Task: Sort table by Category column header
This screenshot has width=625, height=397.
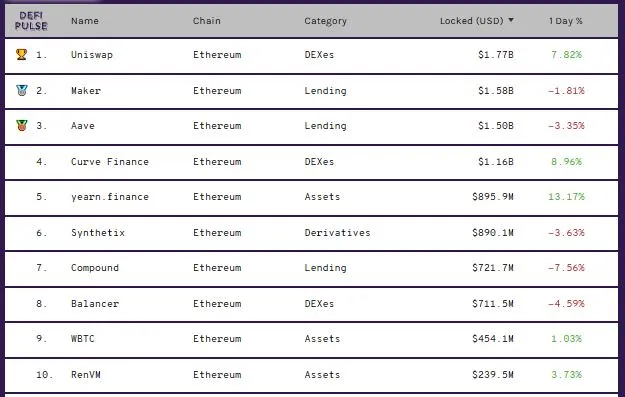Action: (x=325, y=21)
